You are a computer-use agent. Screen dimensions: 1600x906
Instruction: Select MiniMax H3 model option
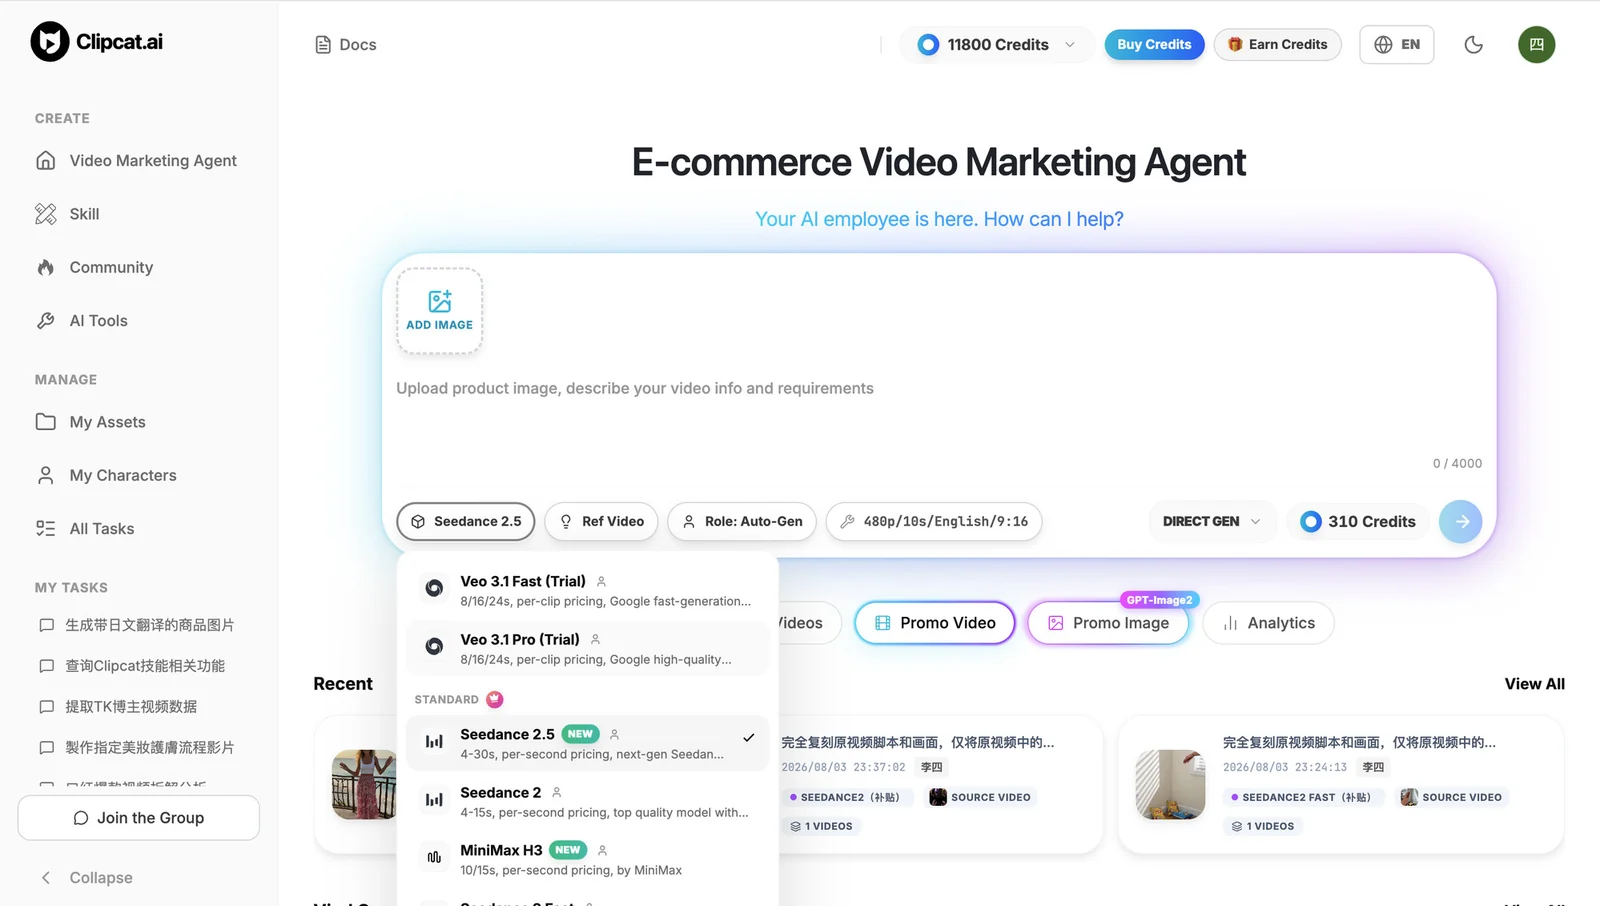588,859
